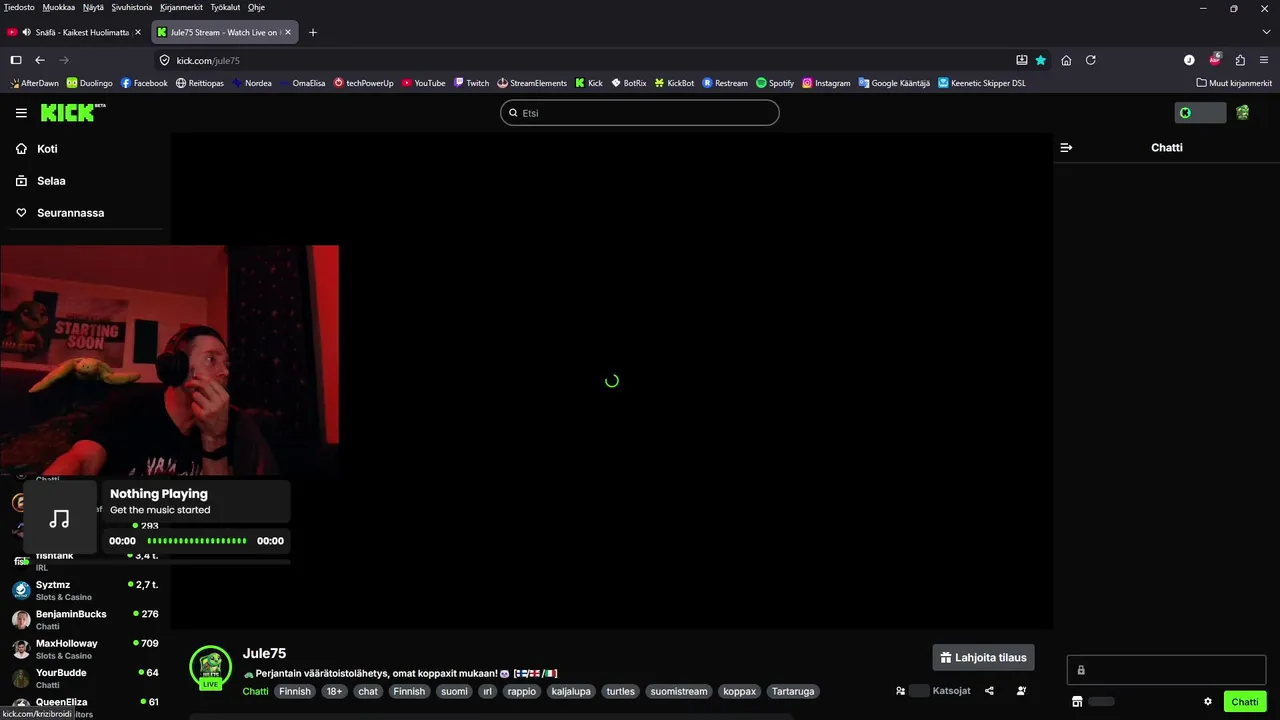Screen dimensions: 1280x720
Task: Open the list all tabs dropdown arrow
Action: point(1266,32)
